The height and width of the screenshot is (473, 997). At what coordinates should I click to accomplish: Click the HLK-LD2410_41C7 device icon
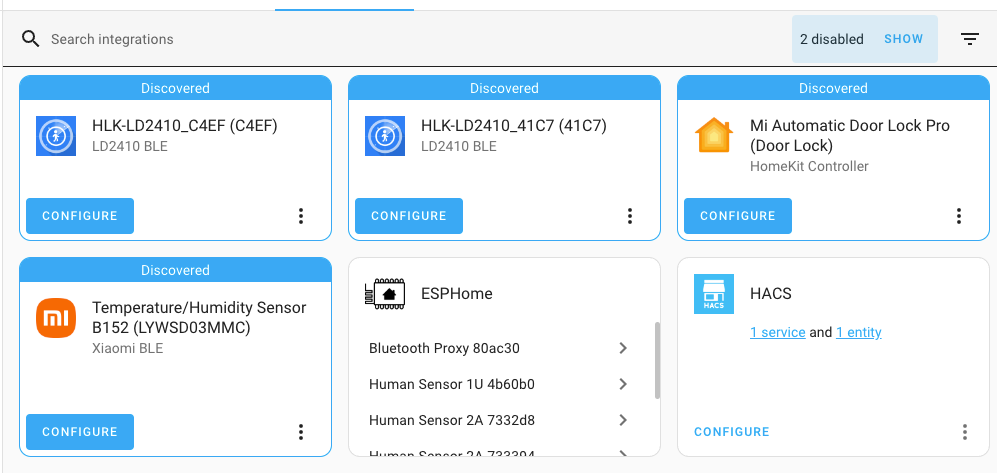(385, 136)
